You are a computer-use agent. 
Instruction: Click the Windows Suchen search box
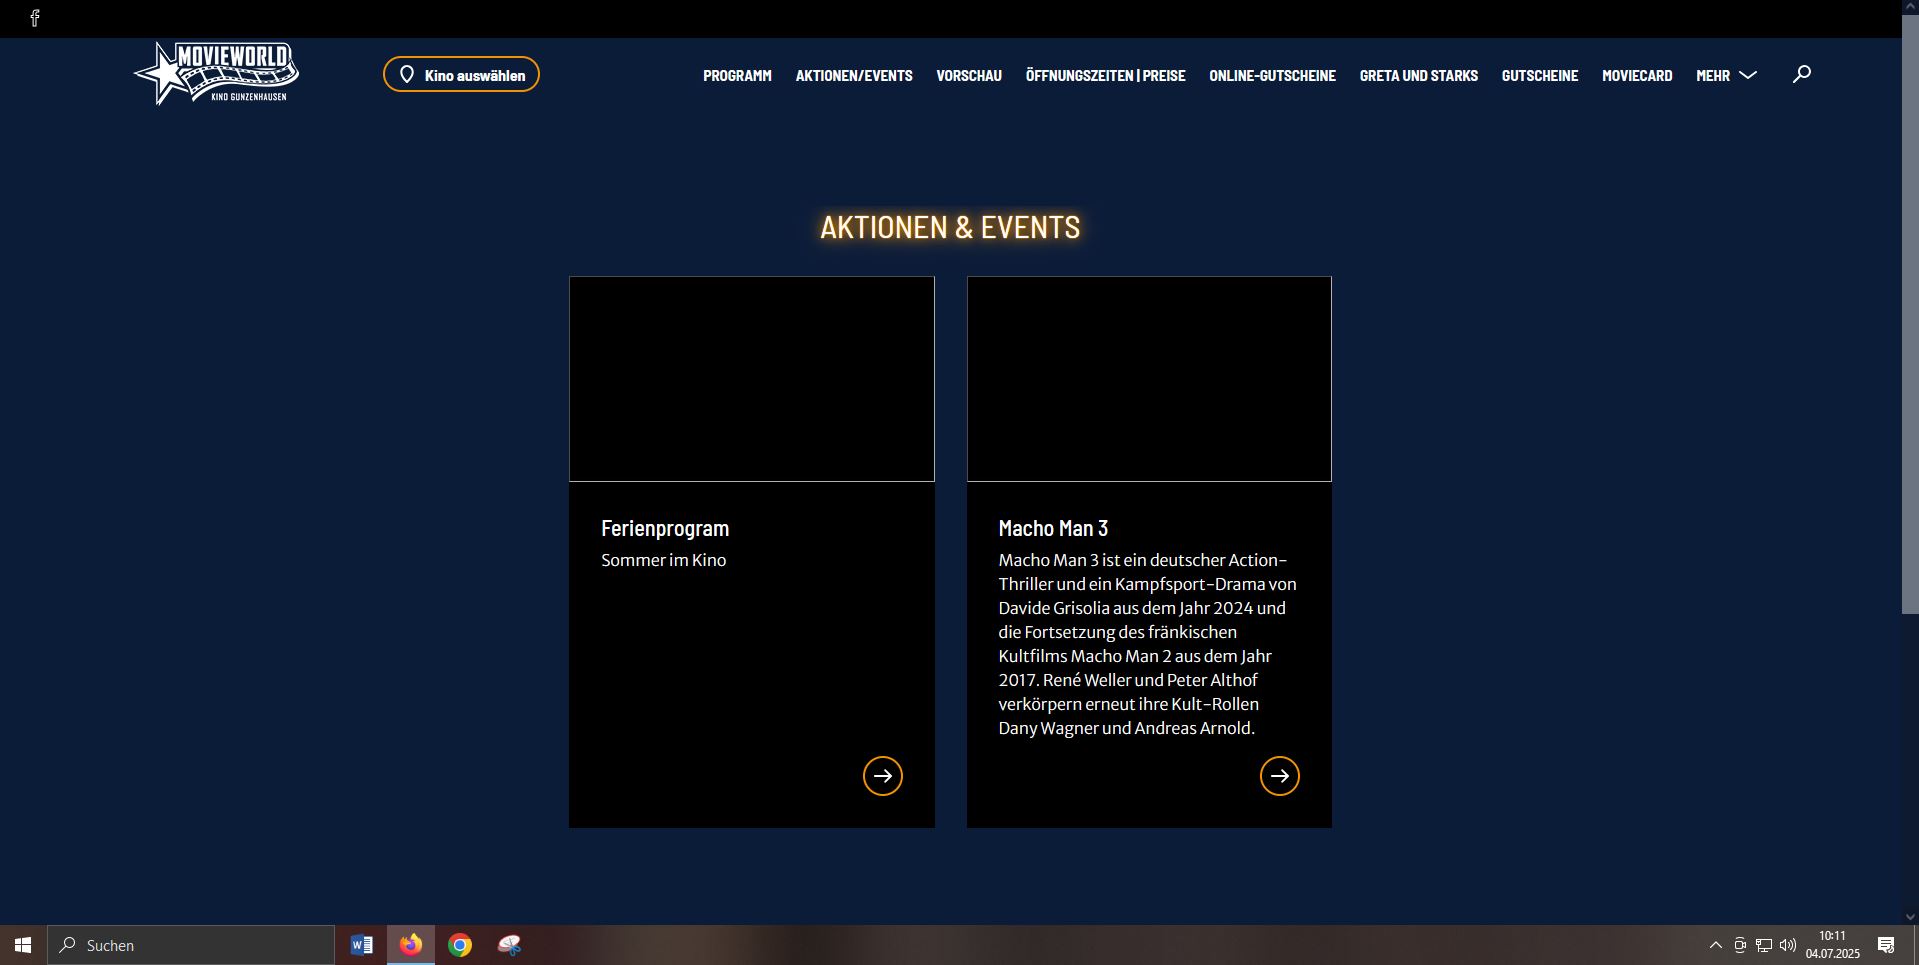[x=191, y=945]
